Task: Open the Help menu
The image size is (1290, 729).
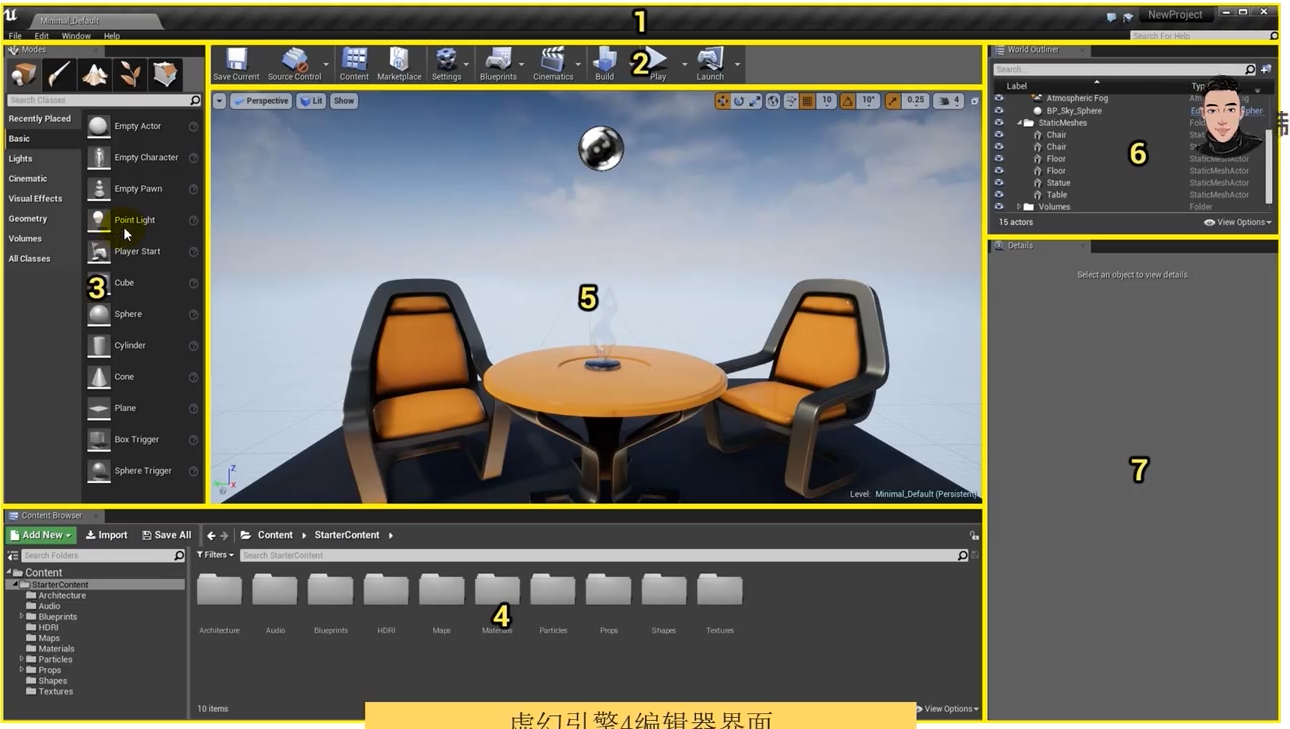Action: [x=112, y=36]
